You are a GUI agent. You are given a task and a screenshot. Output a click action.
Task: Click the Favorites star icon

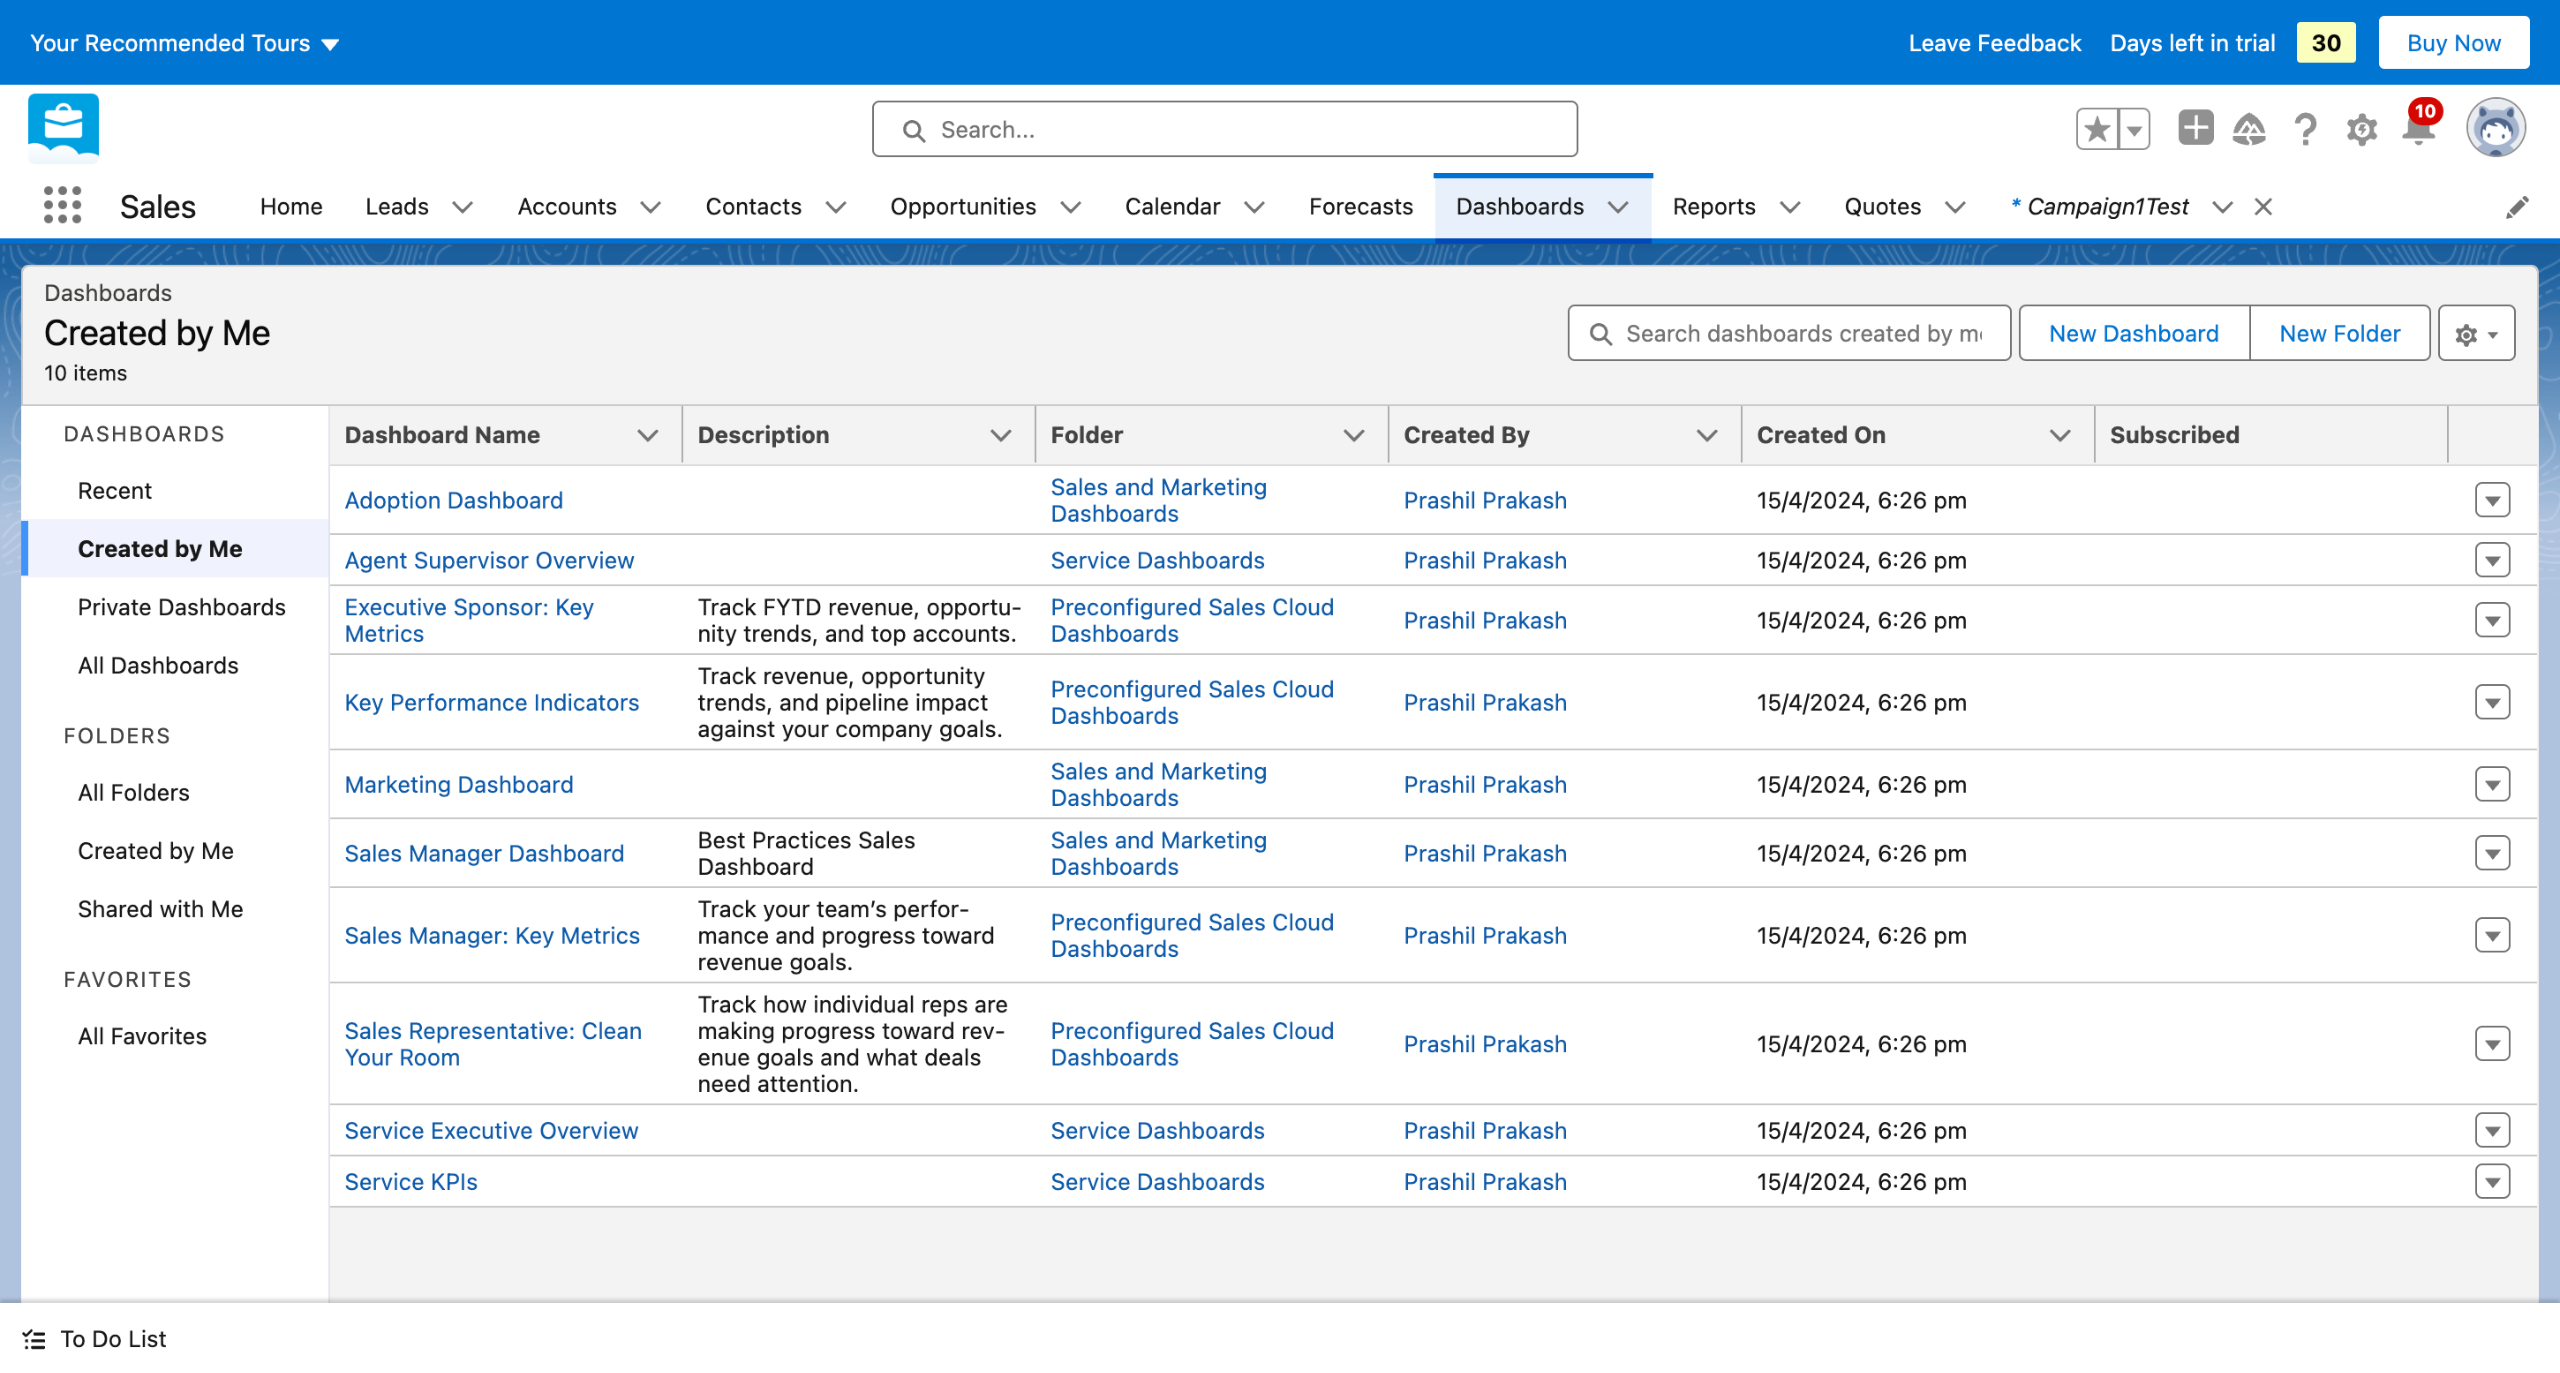coord(2097,129)
